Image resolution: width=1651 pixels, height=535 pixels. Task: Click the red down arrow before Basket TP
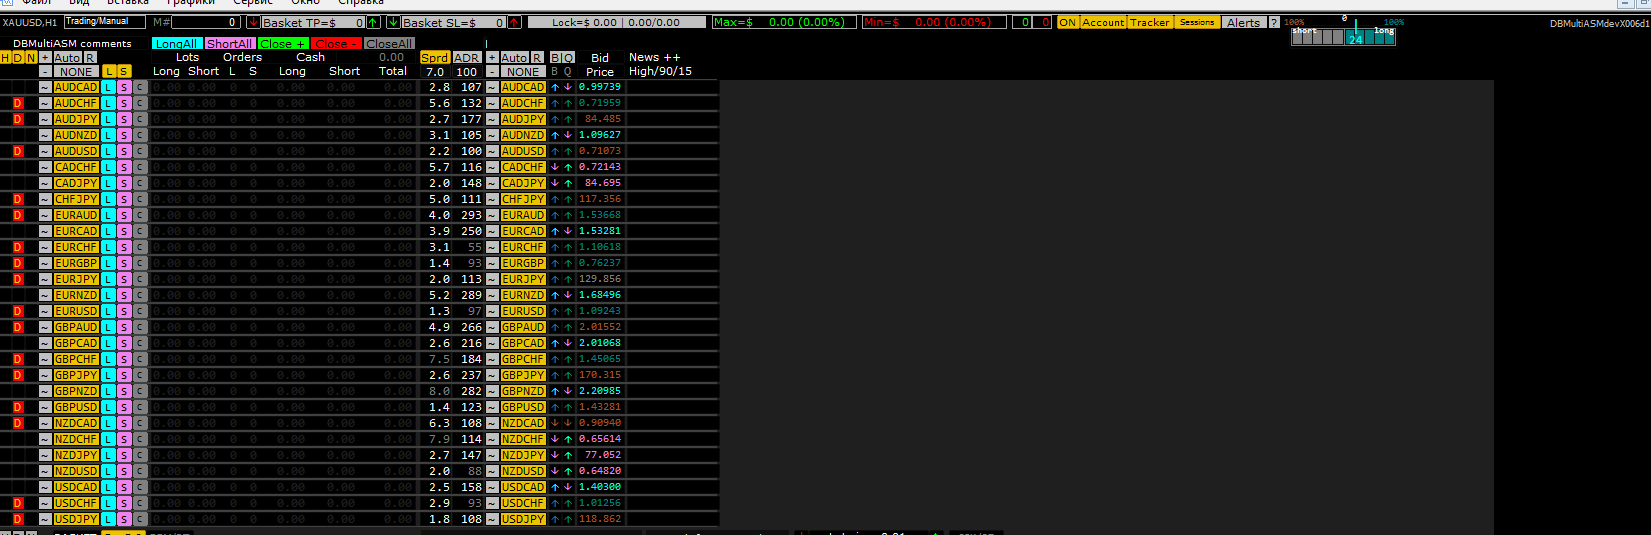(253, 22)
